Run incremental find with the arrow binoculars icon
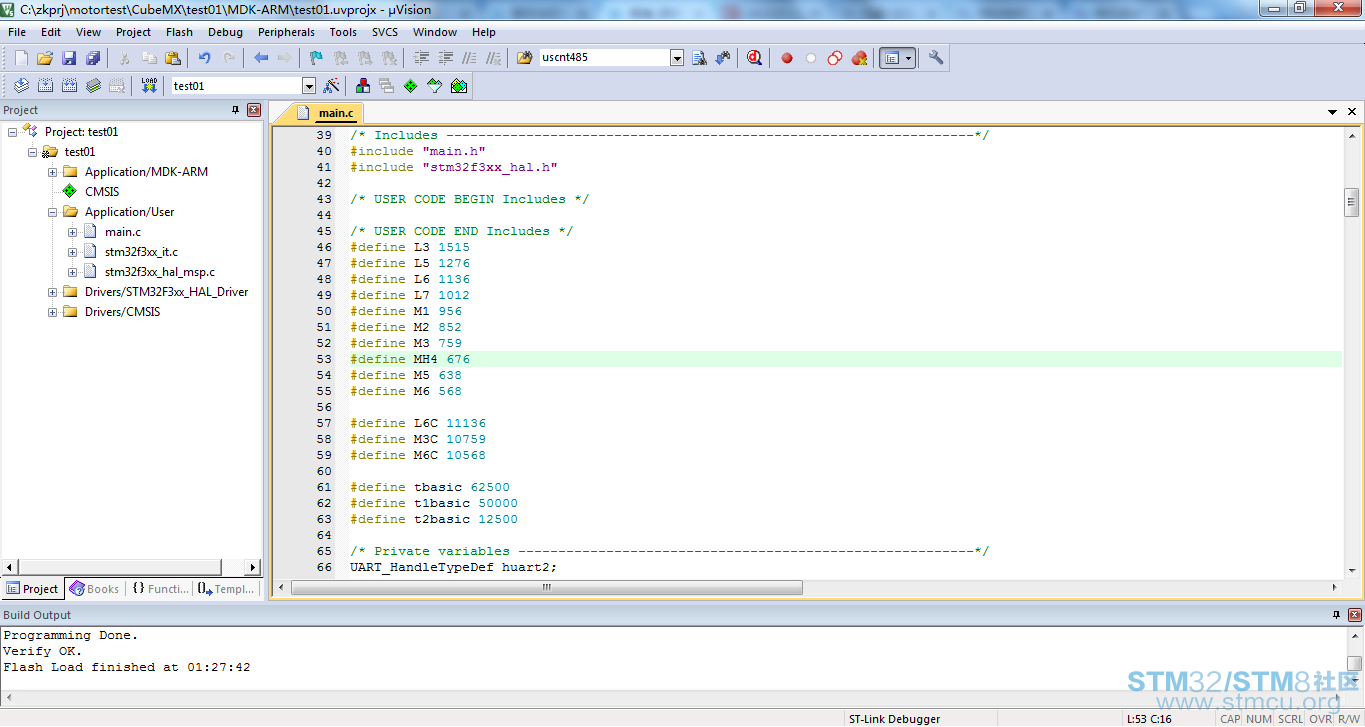 coord(723,58)
